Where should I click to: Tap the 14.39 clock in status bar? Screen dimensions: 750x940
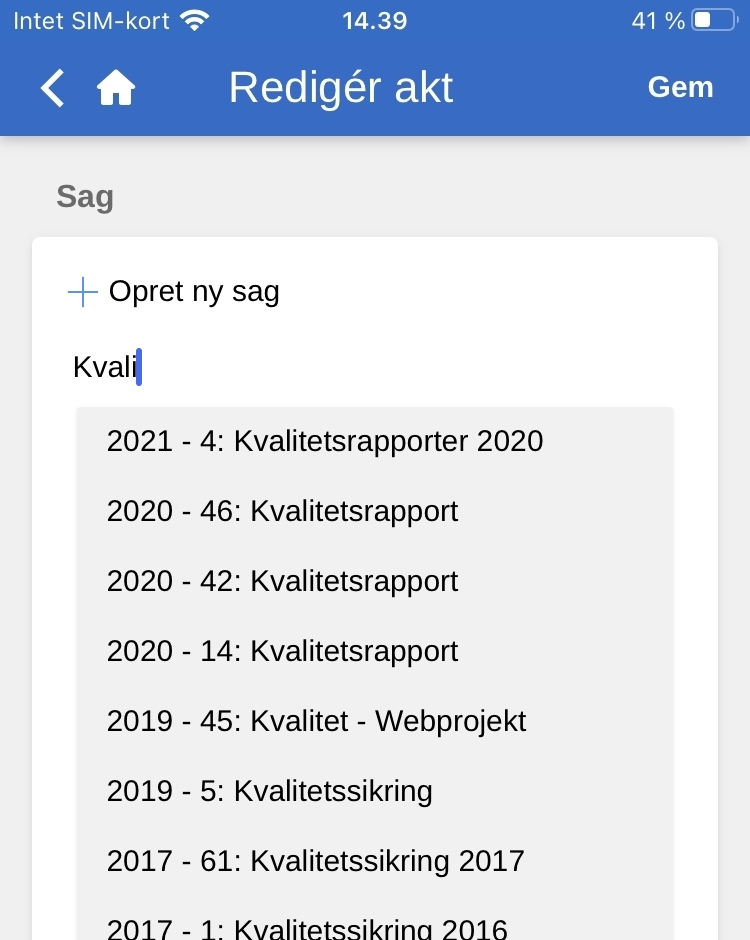click(374, 21)
